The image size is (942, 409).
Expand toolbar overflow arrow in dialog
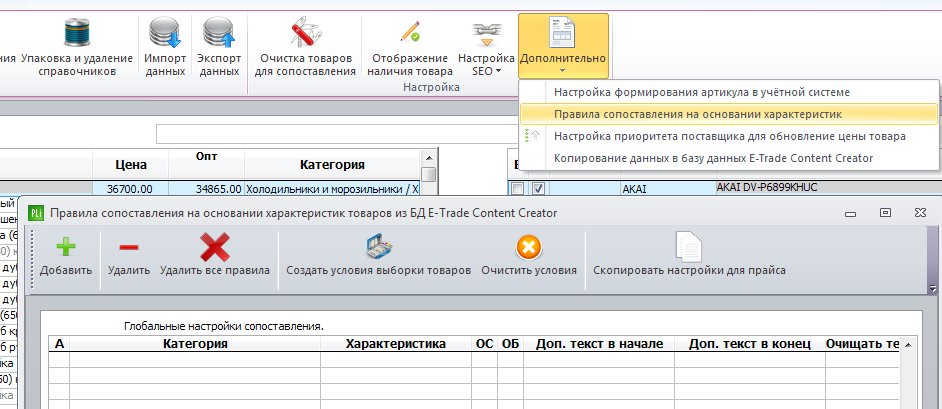pyautogui.click(x=932, y=288)
